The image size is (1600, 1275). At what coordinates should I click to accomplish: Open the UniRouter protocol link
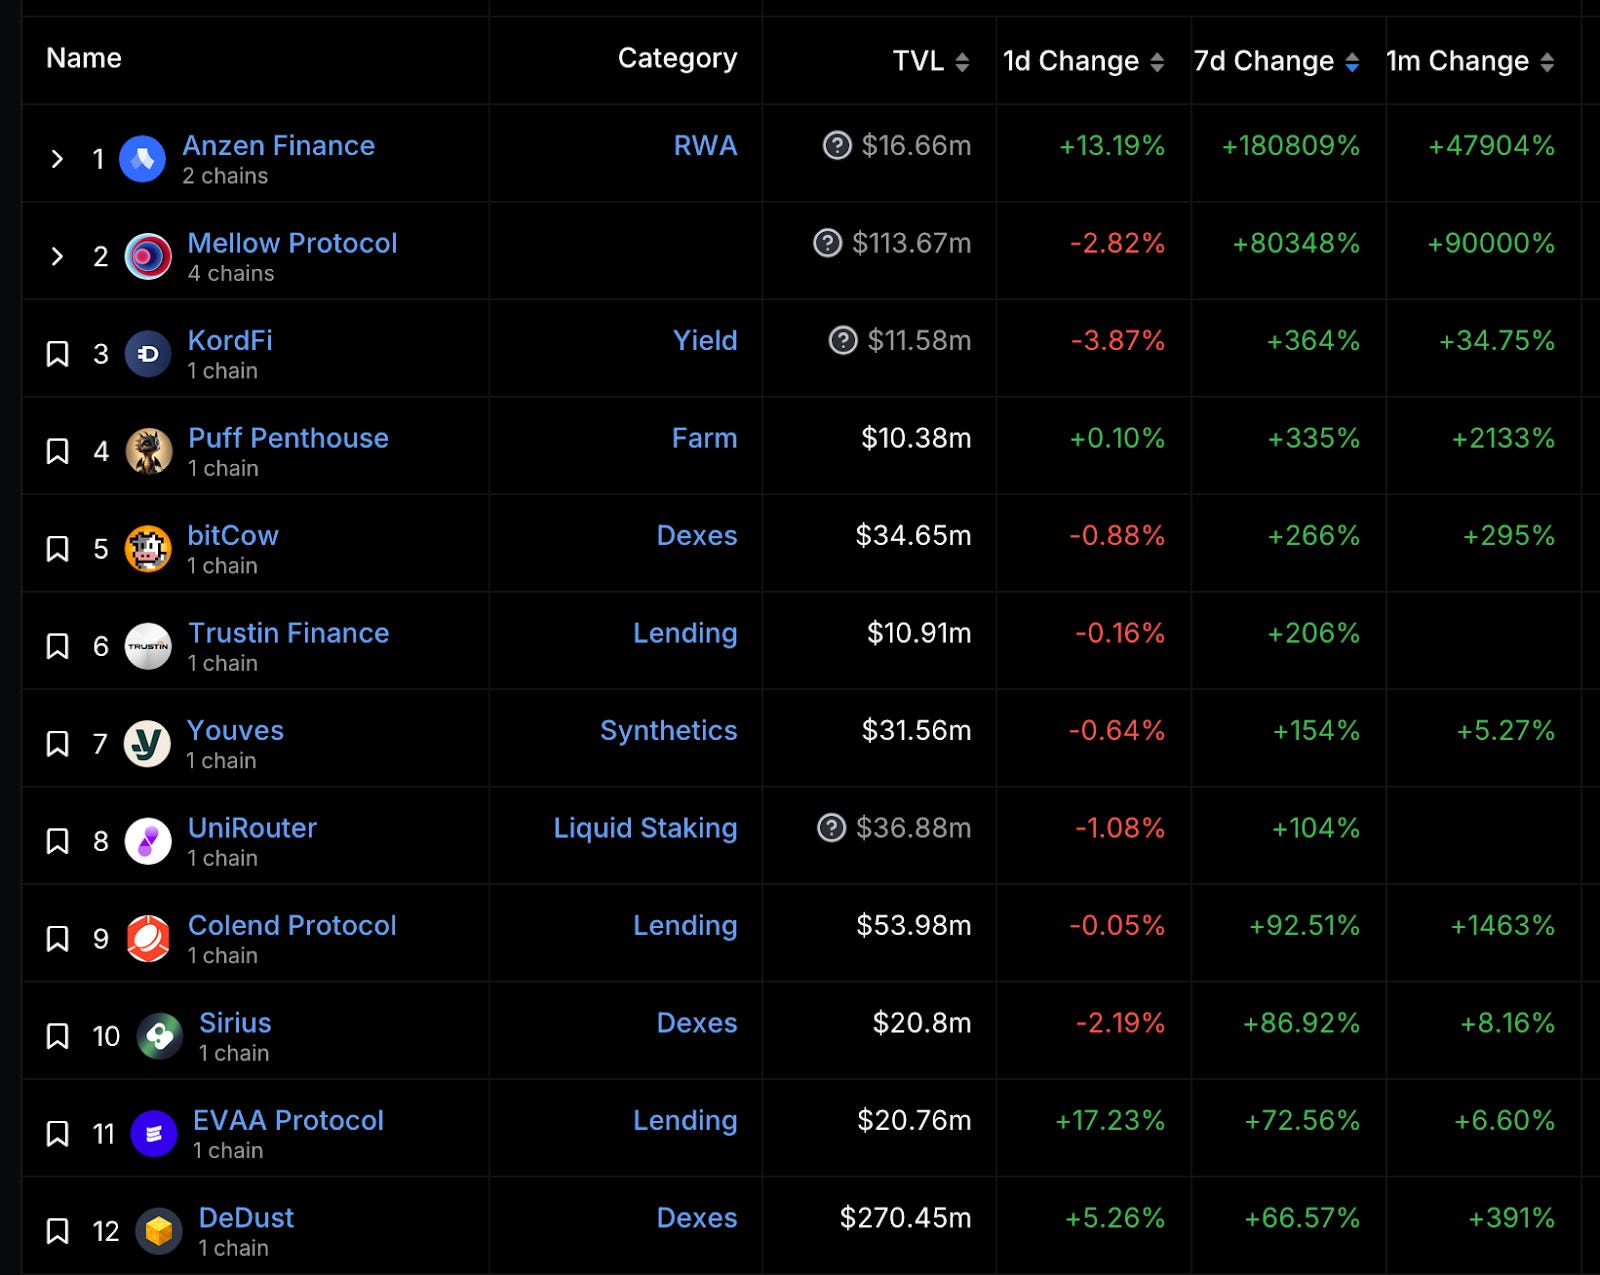[252, 828]
